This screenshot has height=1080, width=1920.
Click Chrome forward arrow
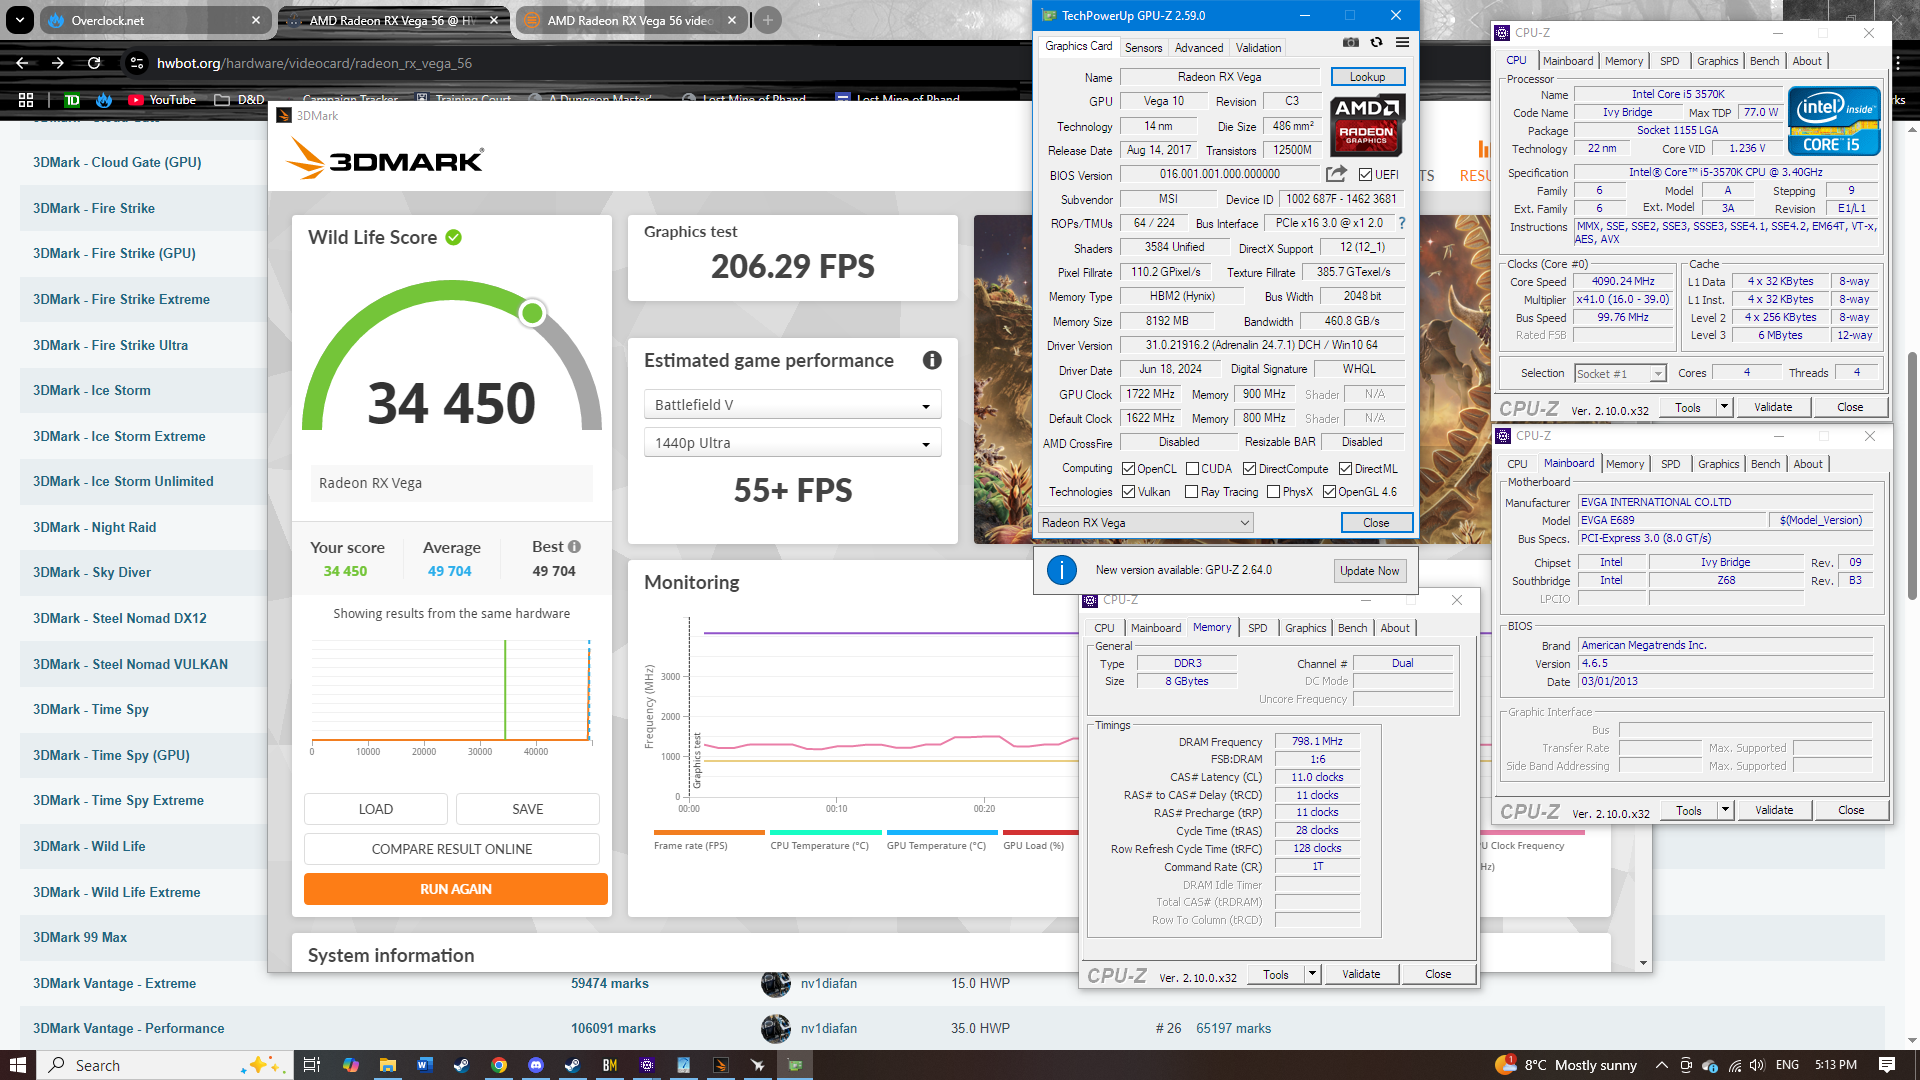58,63
